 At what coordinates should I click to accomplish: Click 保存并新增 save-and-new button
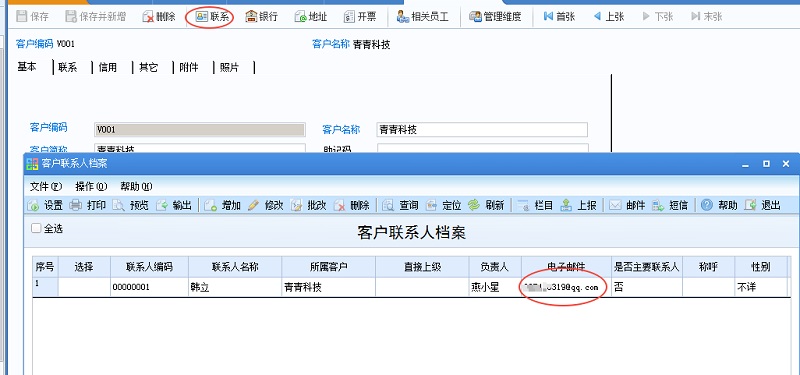[x=95, y=17]
